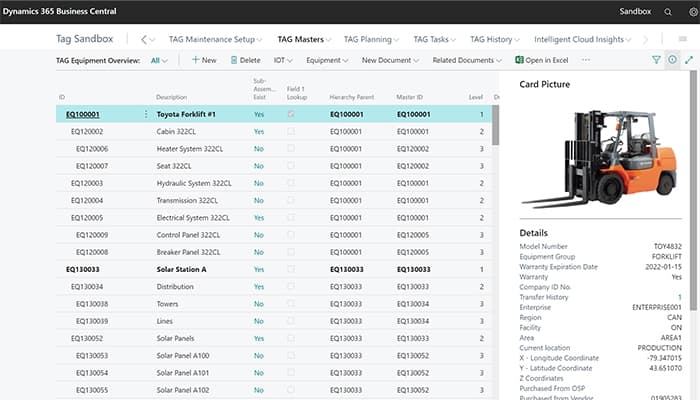Sort by the ID column header
This screenshot has height=400, width=700.
[62, 97]
